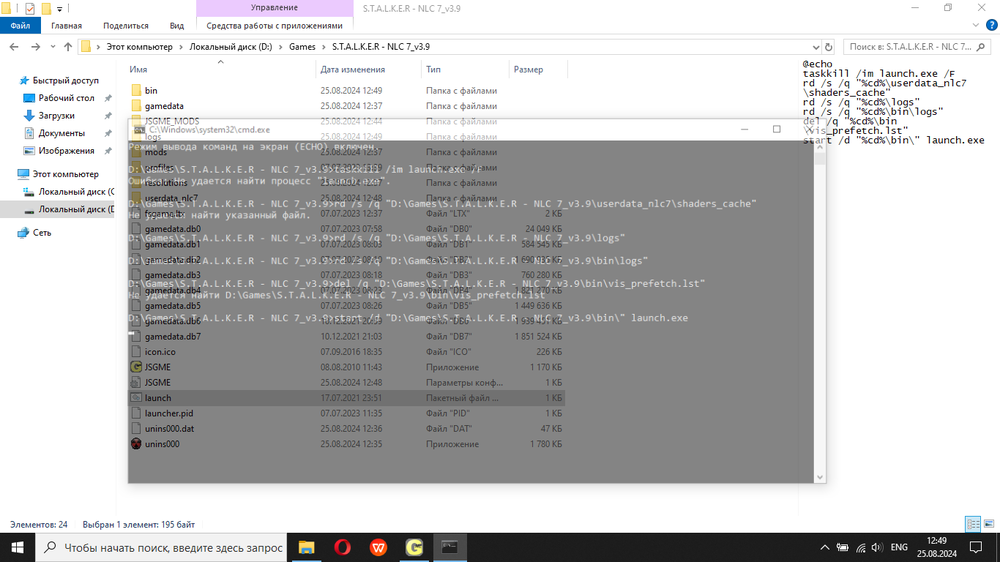This screenshot has height=562, width=1000.
Task: Go back with the Back arrow
Action: click(14, 47)
